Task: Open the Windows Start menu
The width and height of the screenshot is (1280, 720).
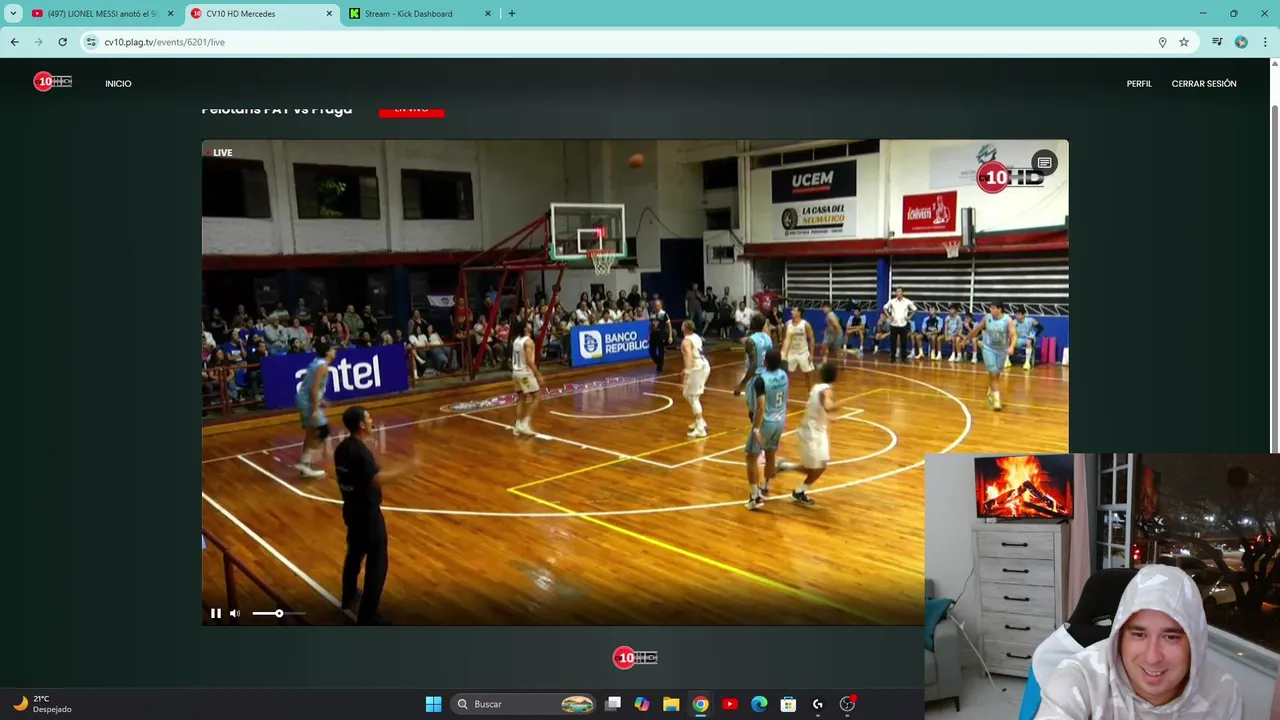Action: [434, 704]
